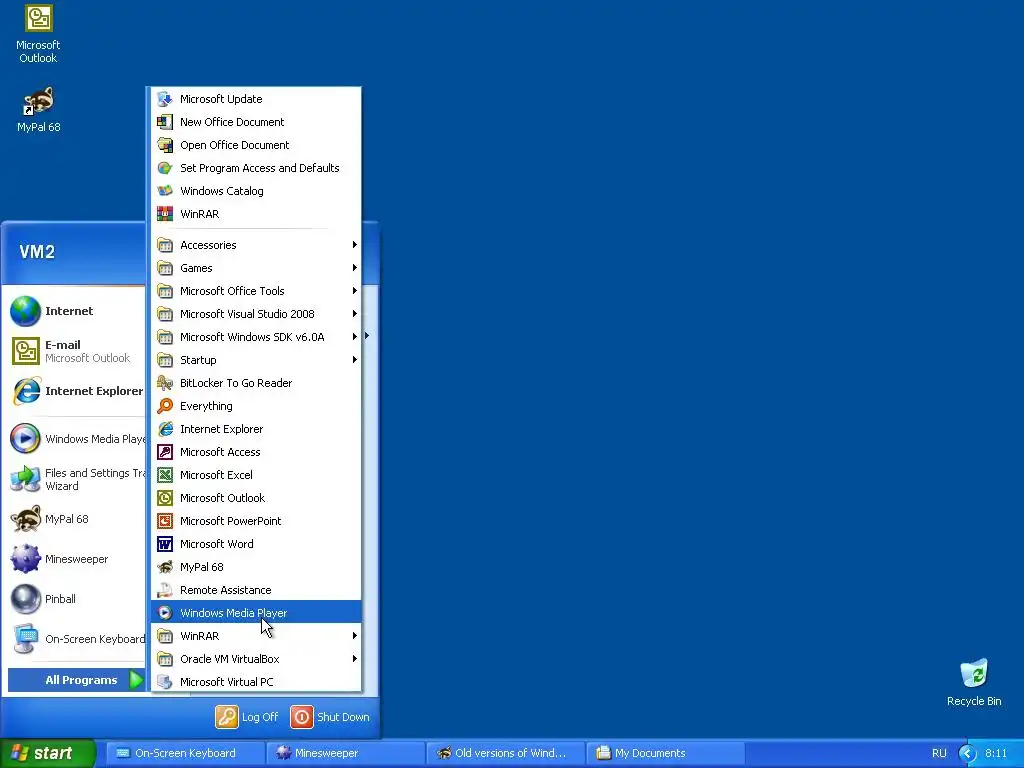This screenshot has height=768, width=1024.
Task: Switch to On-Screen Keyboard taskbar button
Action: pos(185,753)
